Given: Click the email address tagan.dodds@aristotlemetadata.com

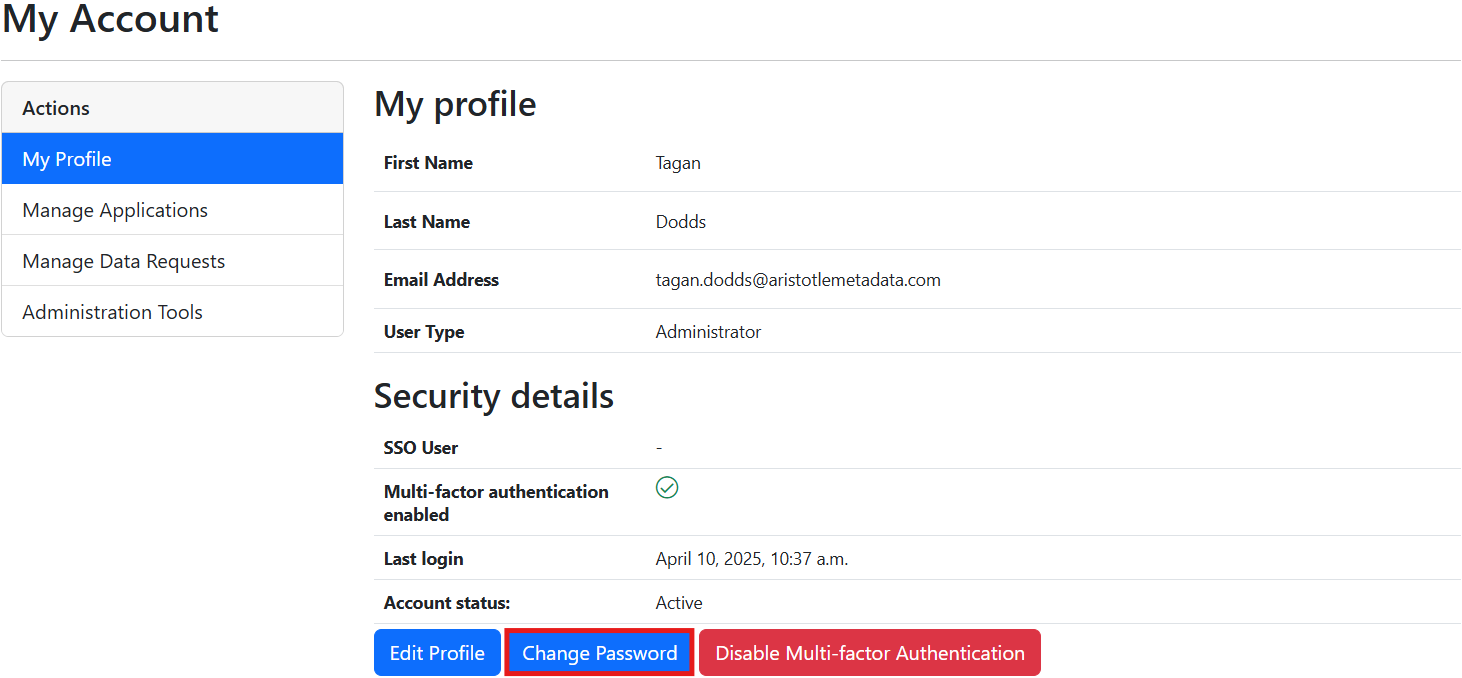Looking at the screenshot, I should 797,280.
